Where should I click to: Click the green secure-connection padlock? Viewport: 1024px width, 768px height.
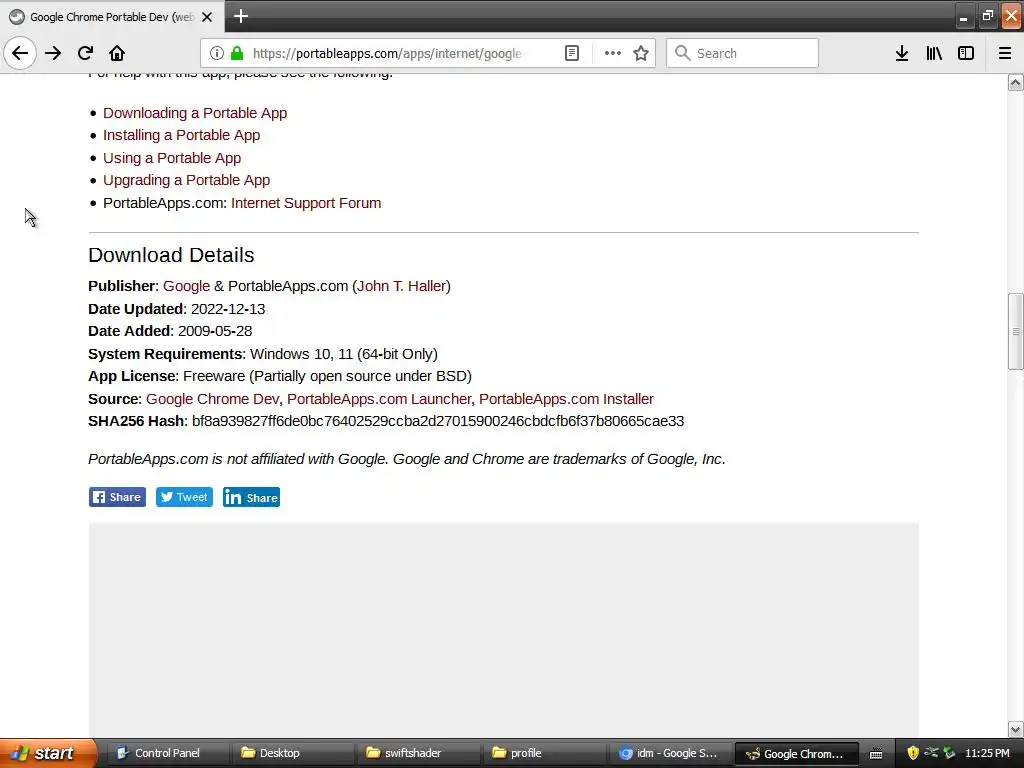point(237,53)
